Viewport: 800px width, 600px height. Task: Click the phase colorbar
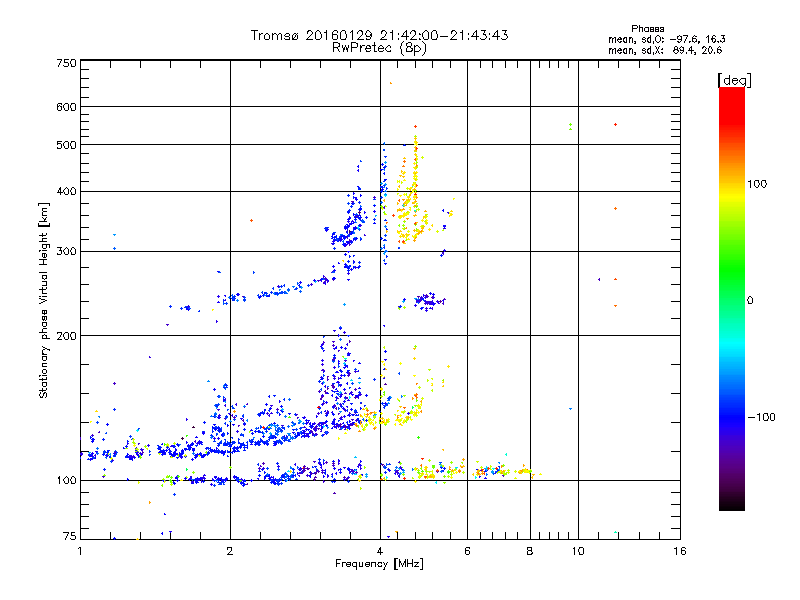[732, 299]
